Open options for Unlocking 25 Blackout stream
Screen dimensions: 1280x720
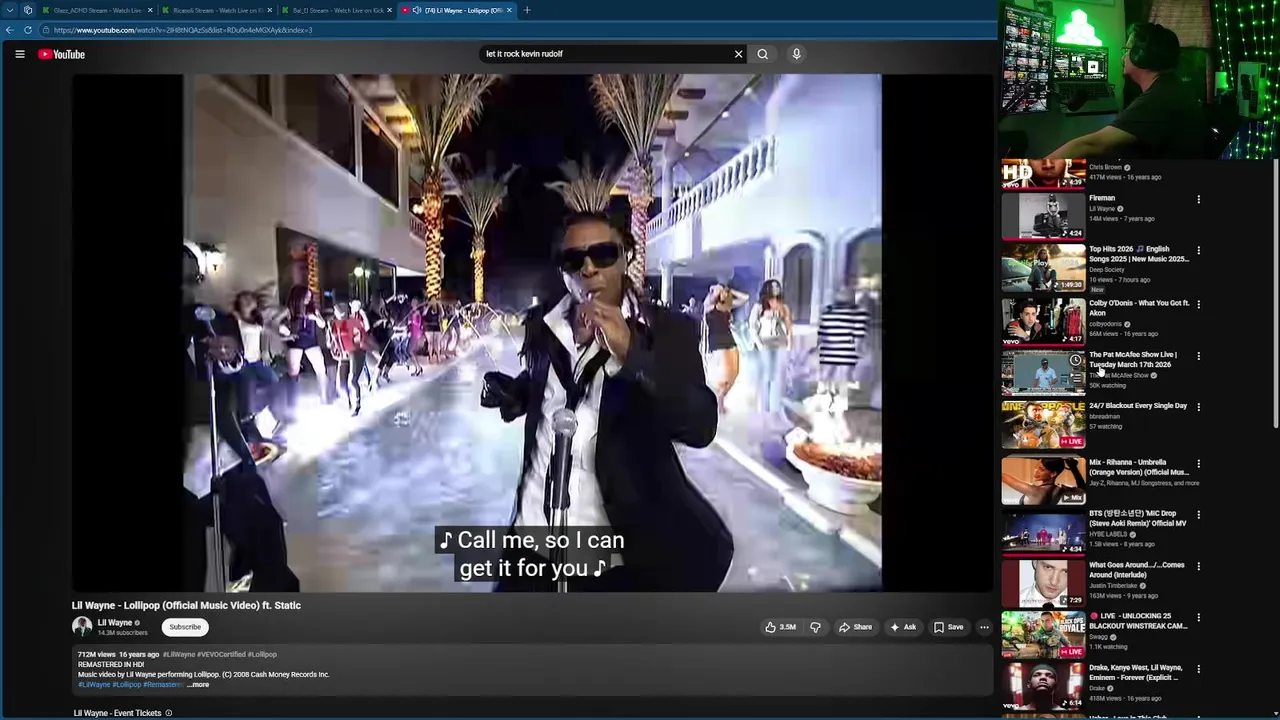click(1198, 617)
